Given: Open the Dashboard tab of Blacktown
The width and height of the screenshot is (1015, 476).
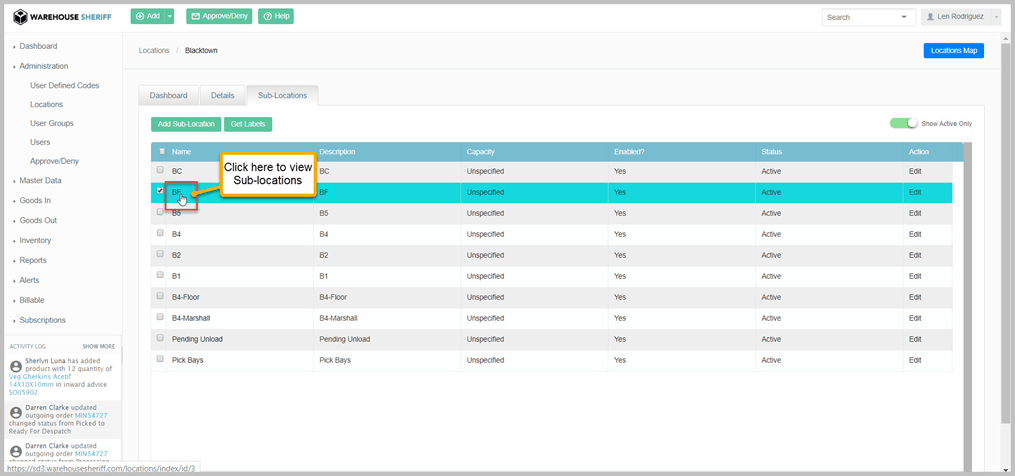Looking at the screenshot, I should tap(168, 96).
